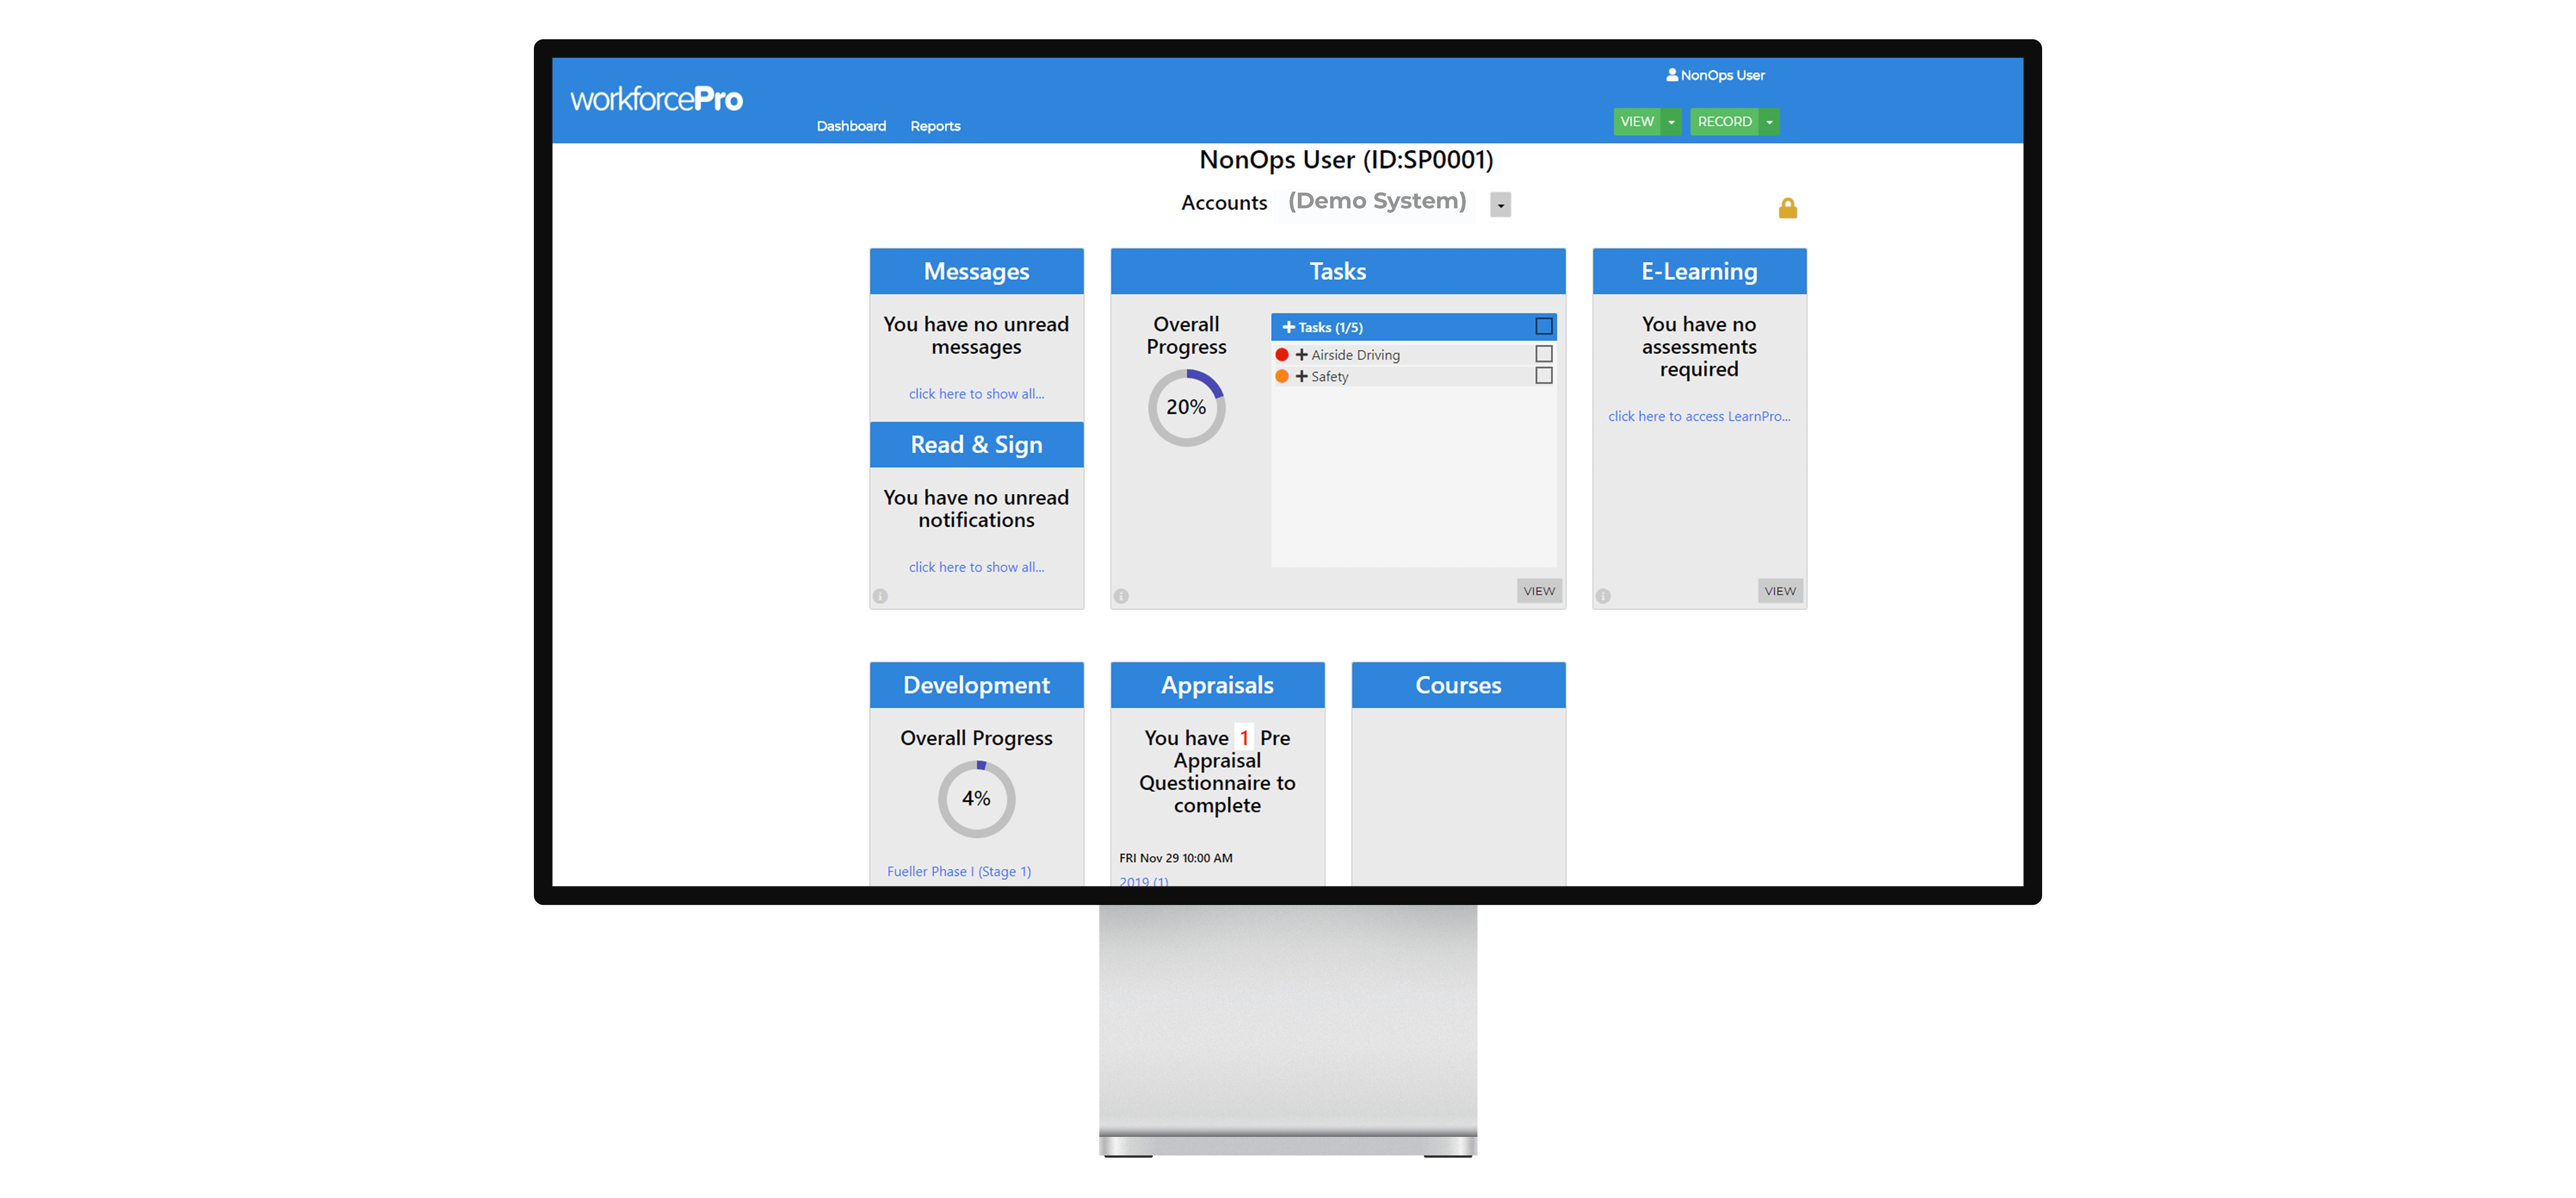Viewport: 2576px width, 1198px height.
Task: Click the info icon in Tasks card
Action: click(1121, 596)
